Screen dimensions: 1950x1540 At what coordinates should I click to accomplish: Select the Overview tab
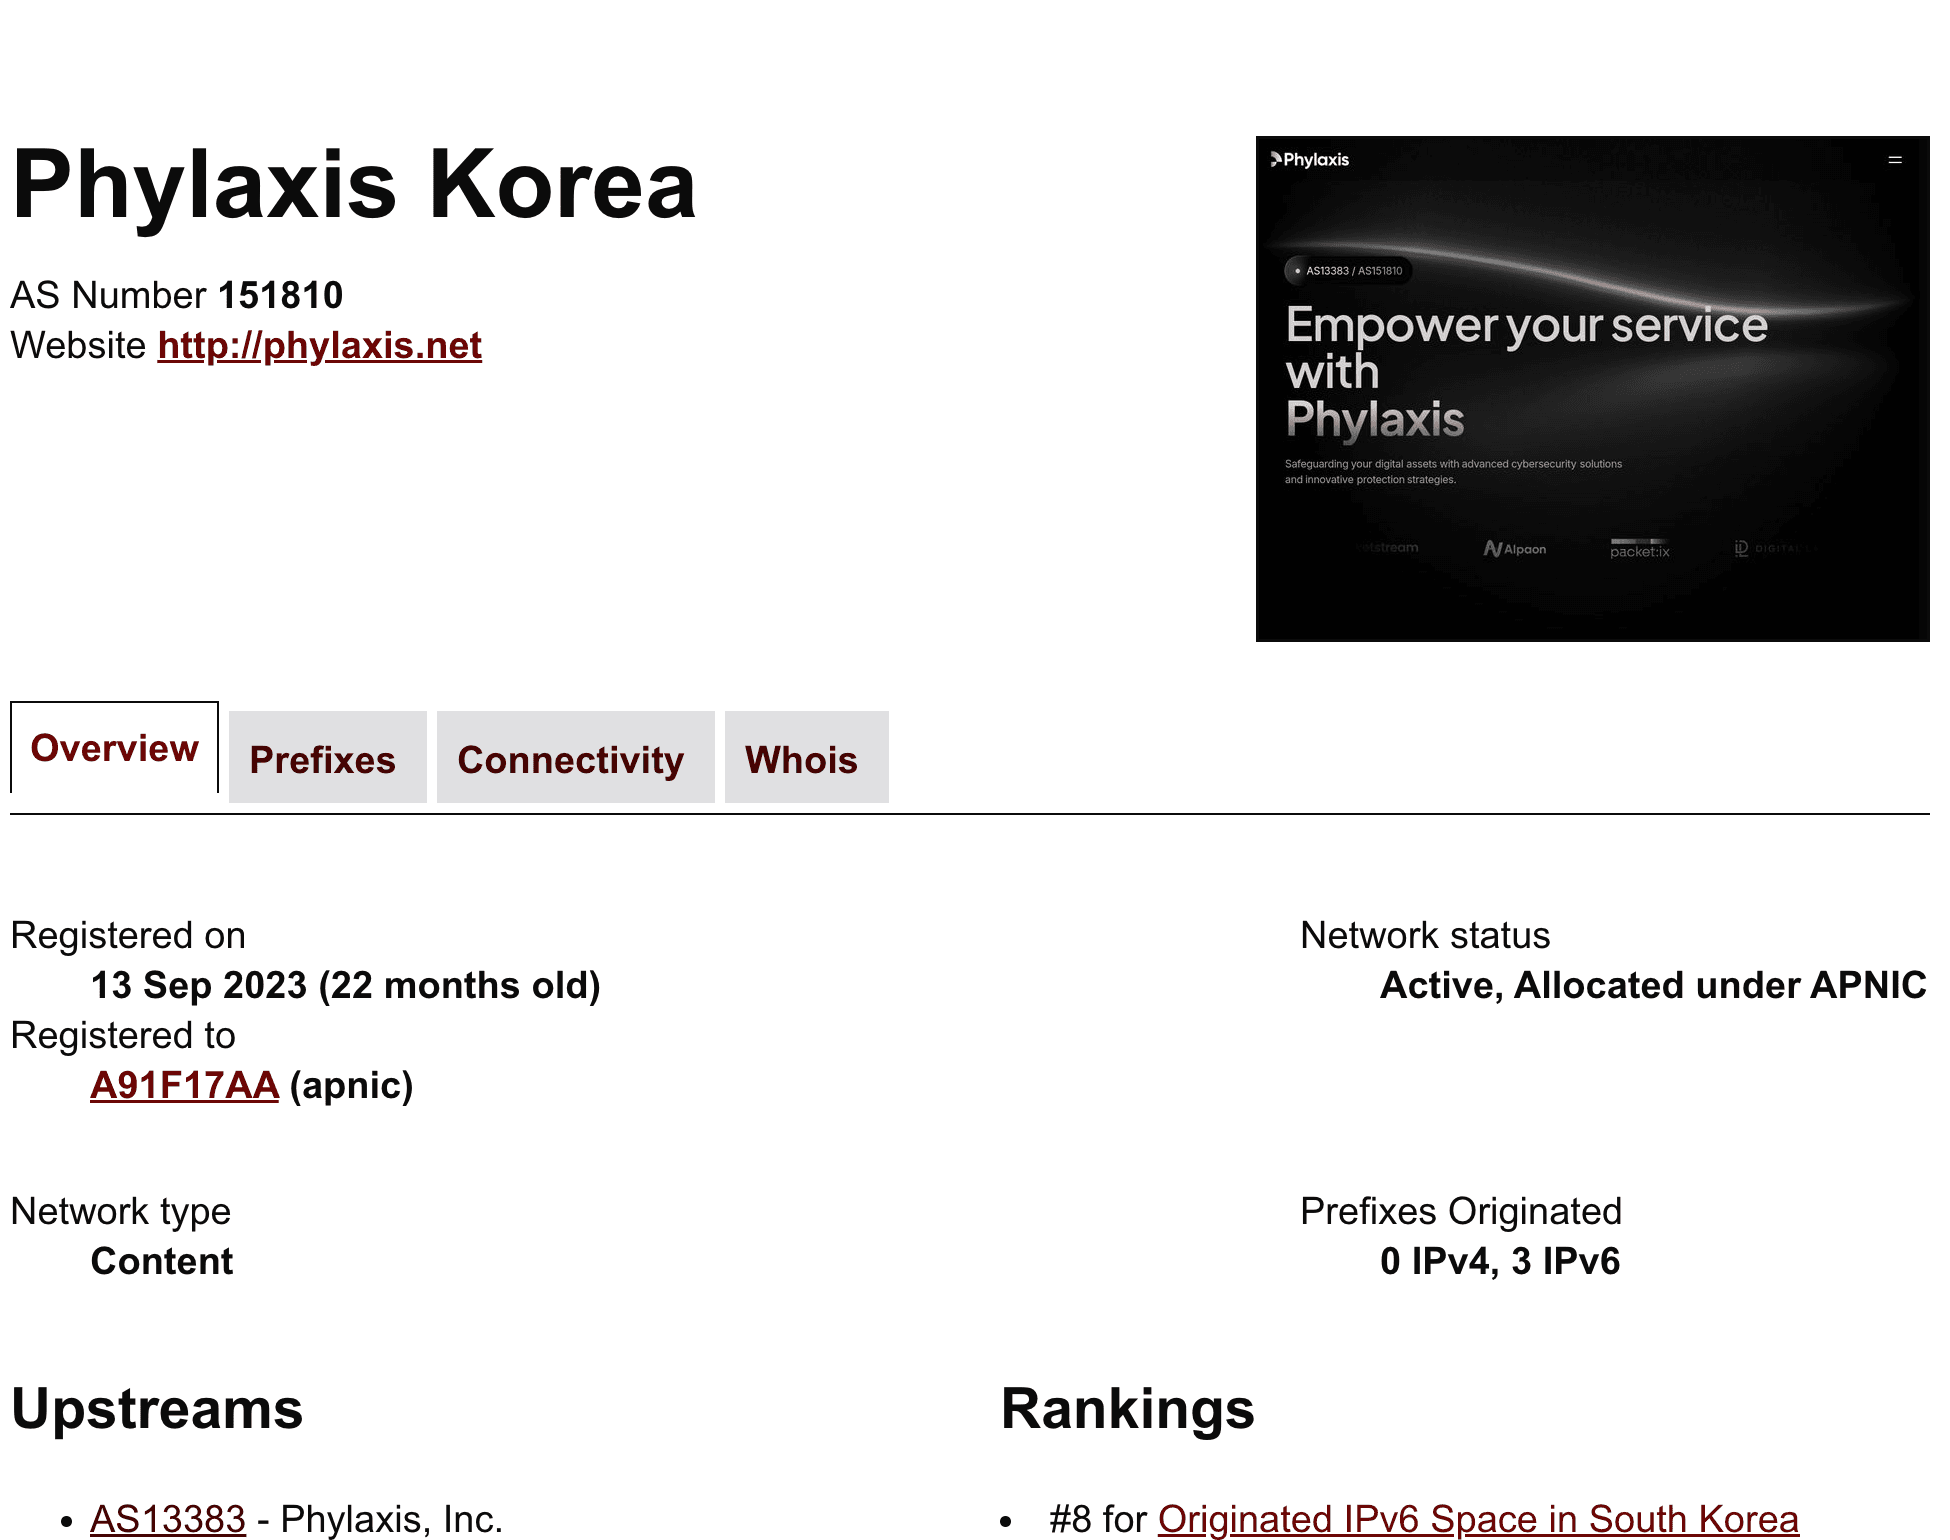[114, 748]
